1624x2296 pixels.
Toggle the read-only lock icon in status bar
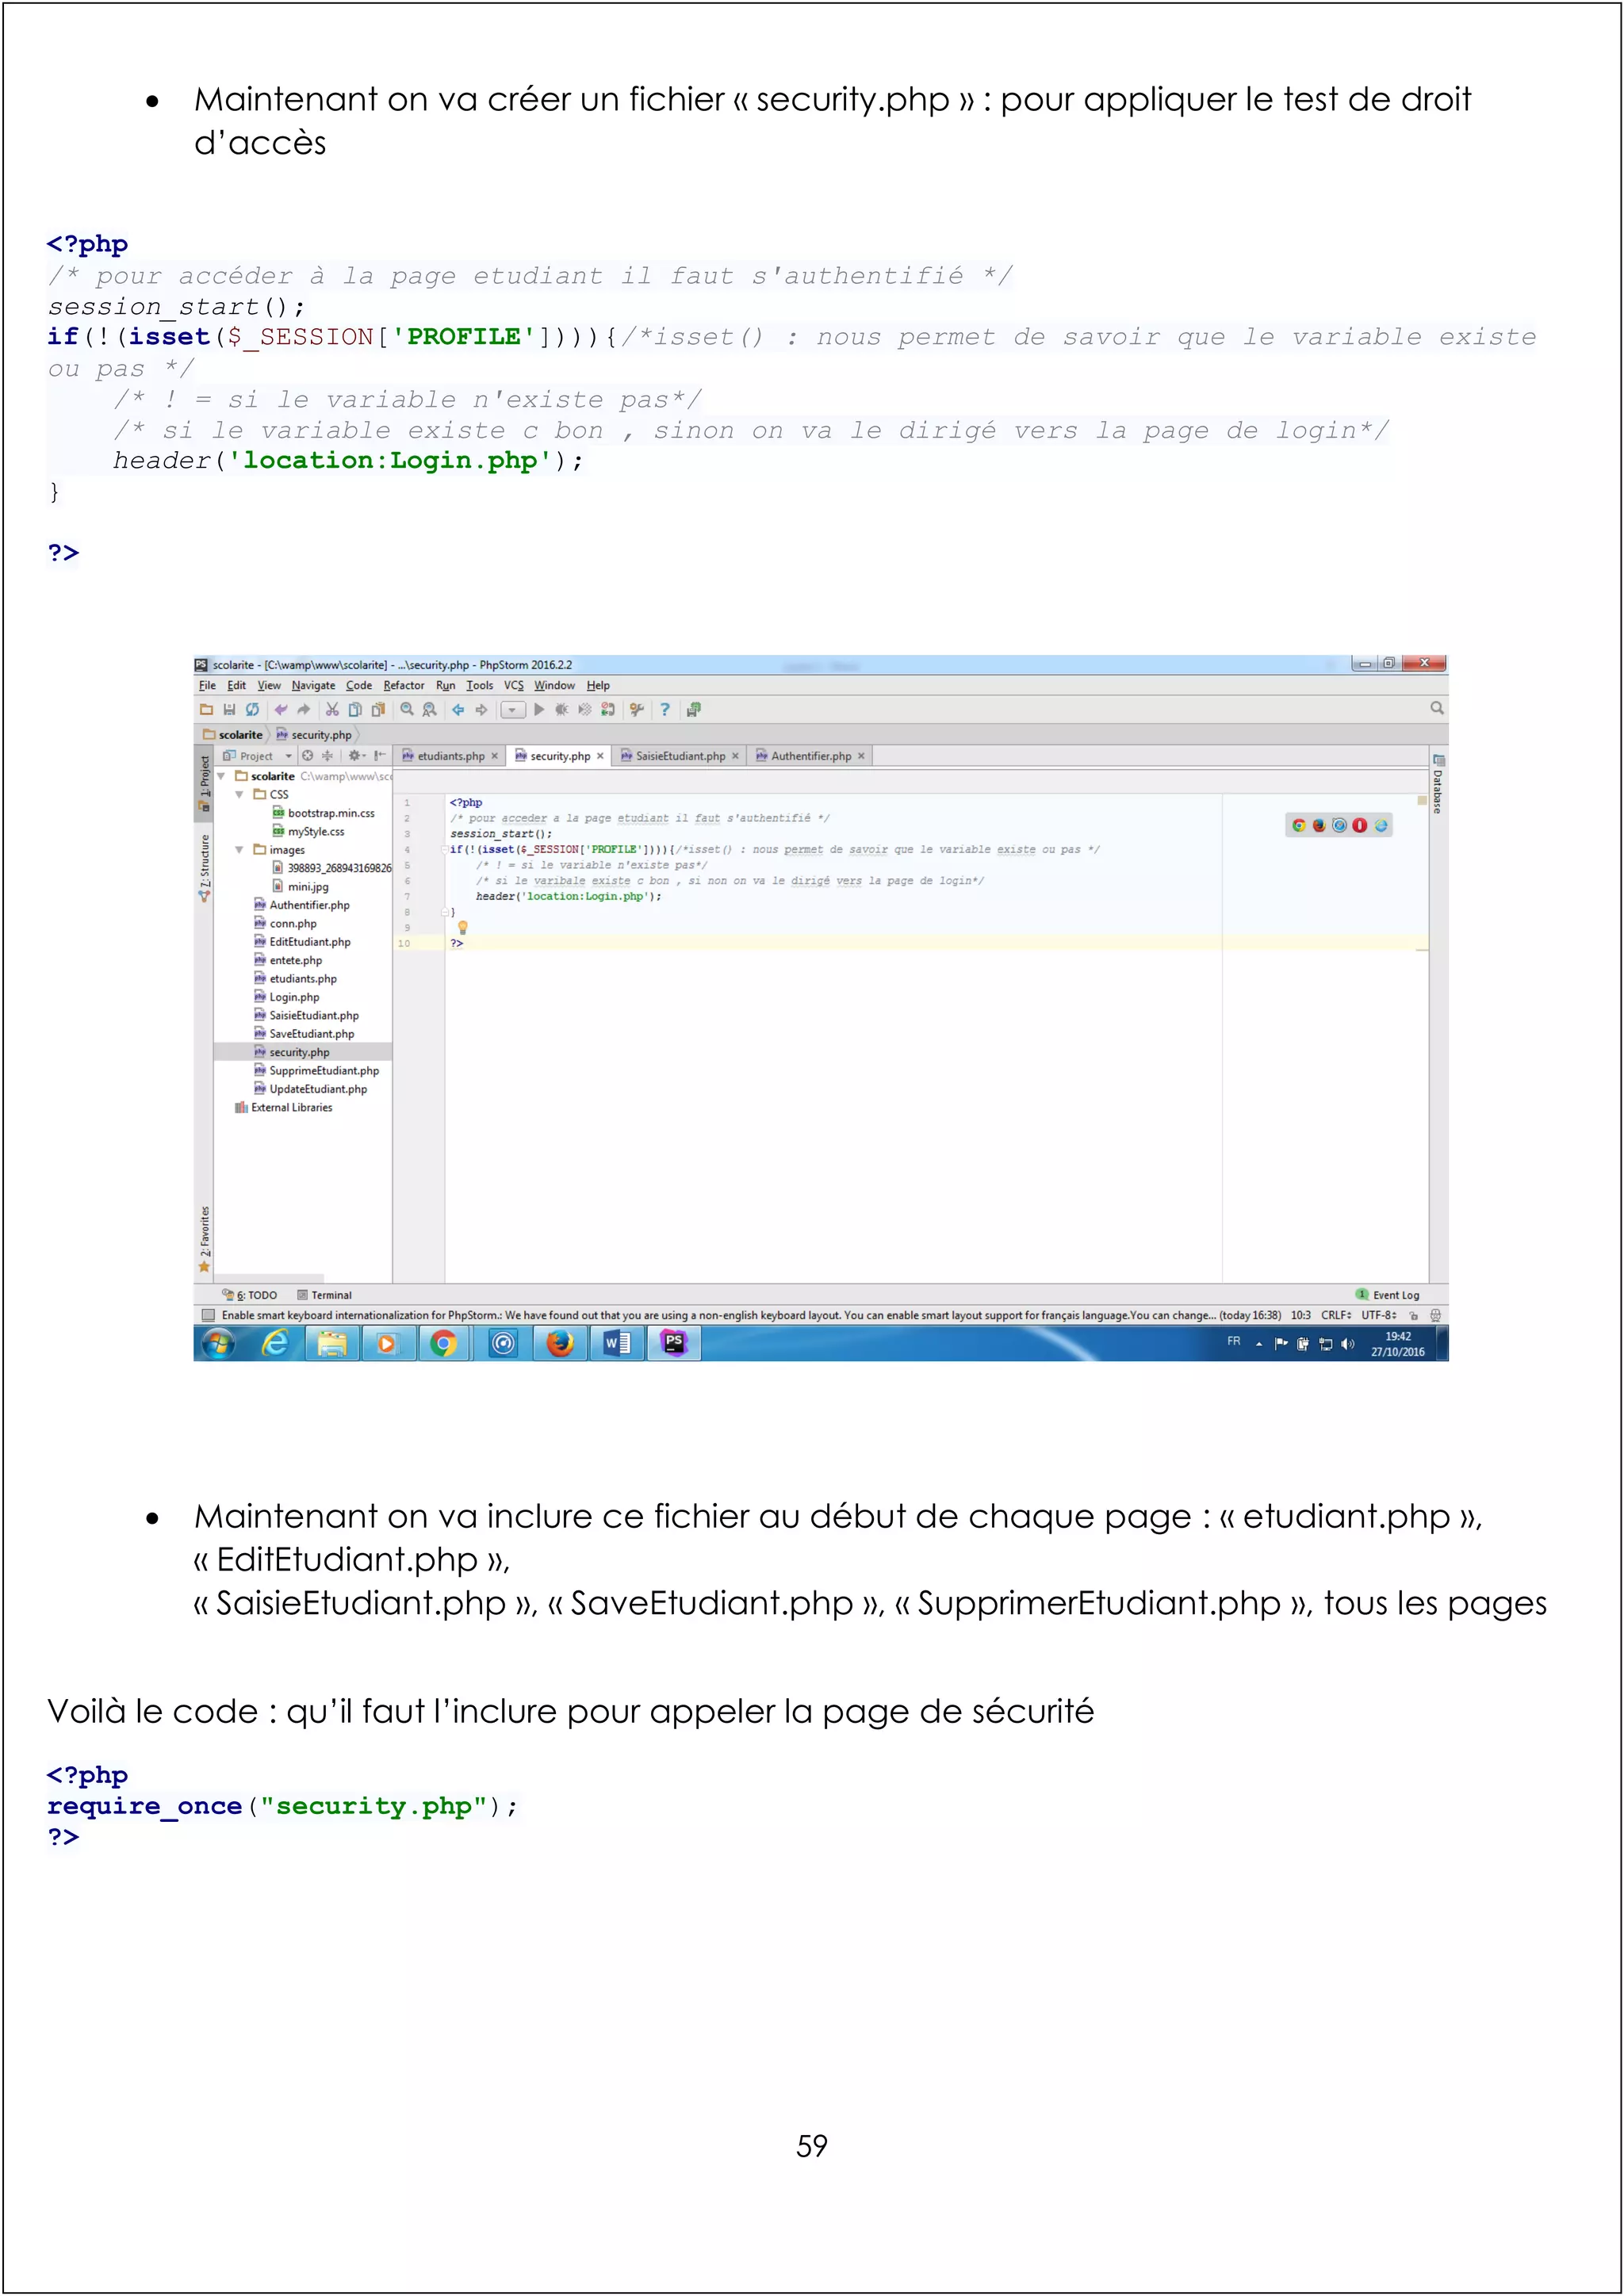point(1414,1315)
